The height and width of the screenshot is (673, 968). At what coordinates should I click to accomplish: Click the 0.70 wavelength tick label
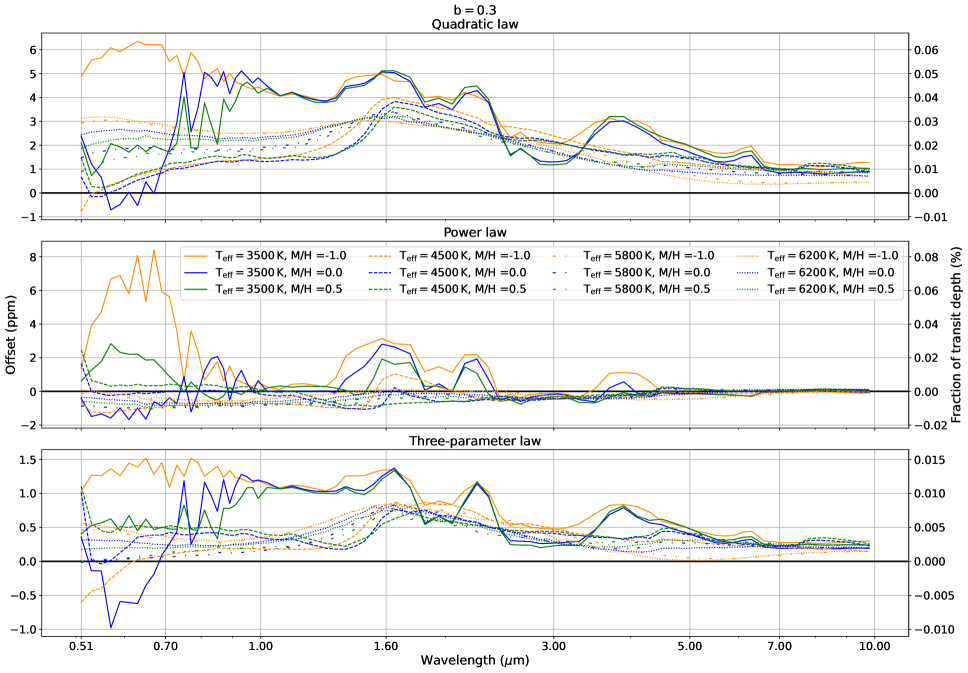(165, 646)
